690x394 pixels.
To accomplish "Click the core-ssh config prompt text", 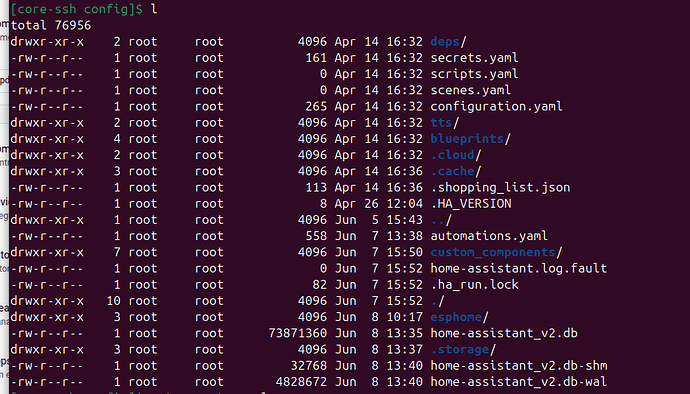I will [77, 9].
